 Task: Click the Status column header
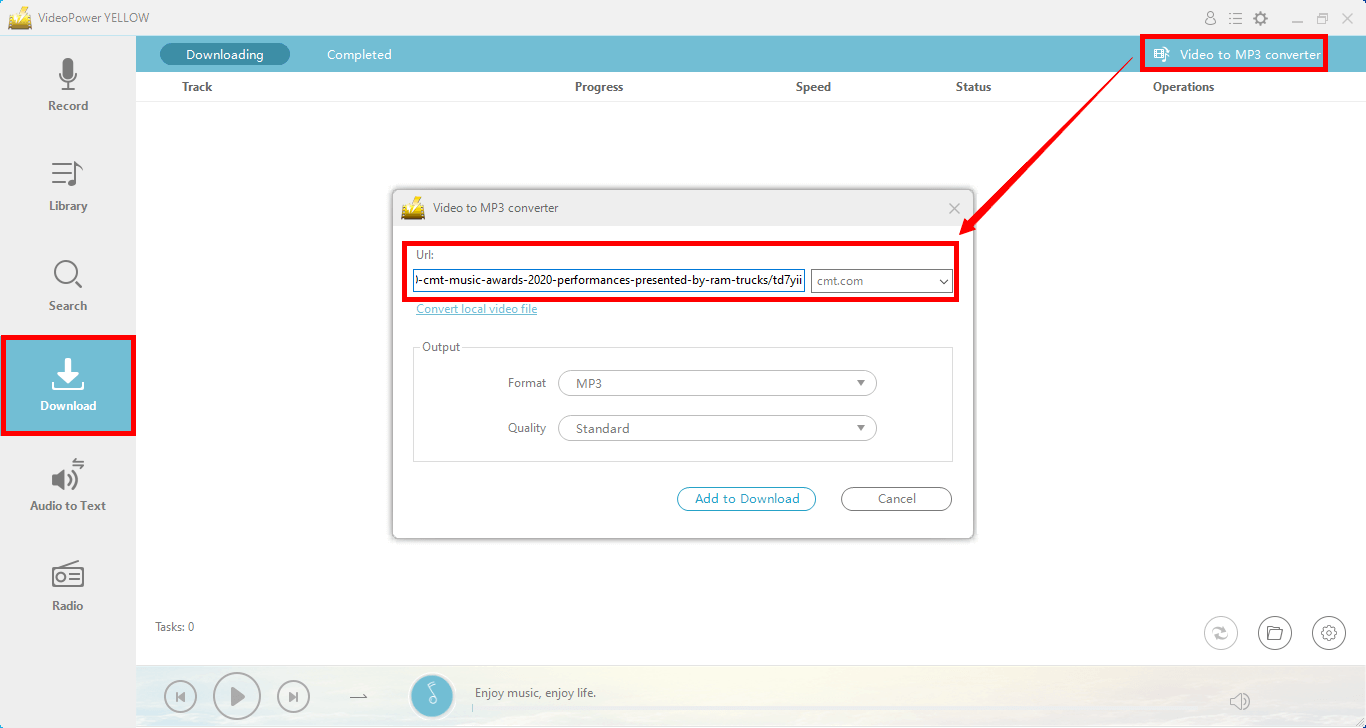pos(973,87)
